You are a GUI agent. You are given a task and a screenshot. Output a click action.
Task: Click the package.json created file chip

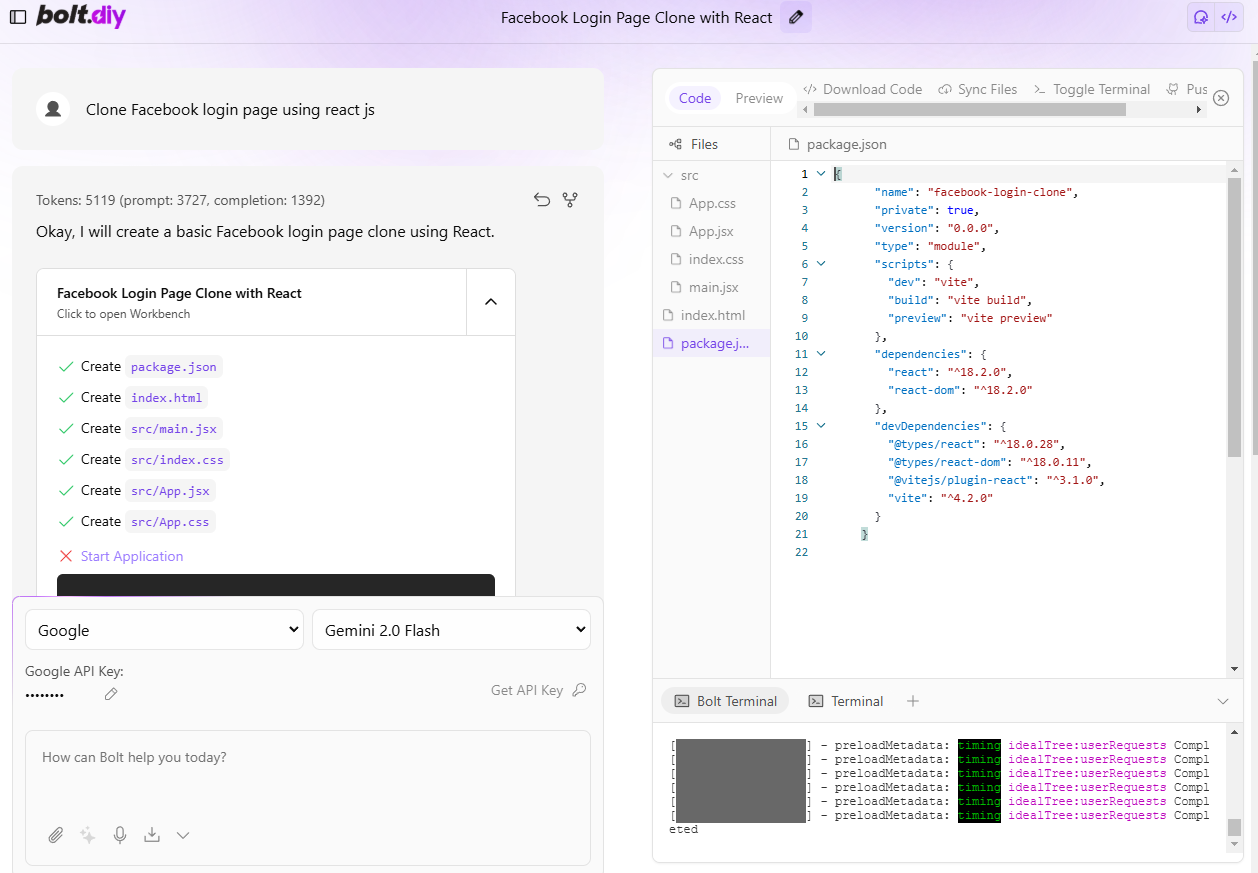[x=174, y=367]
